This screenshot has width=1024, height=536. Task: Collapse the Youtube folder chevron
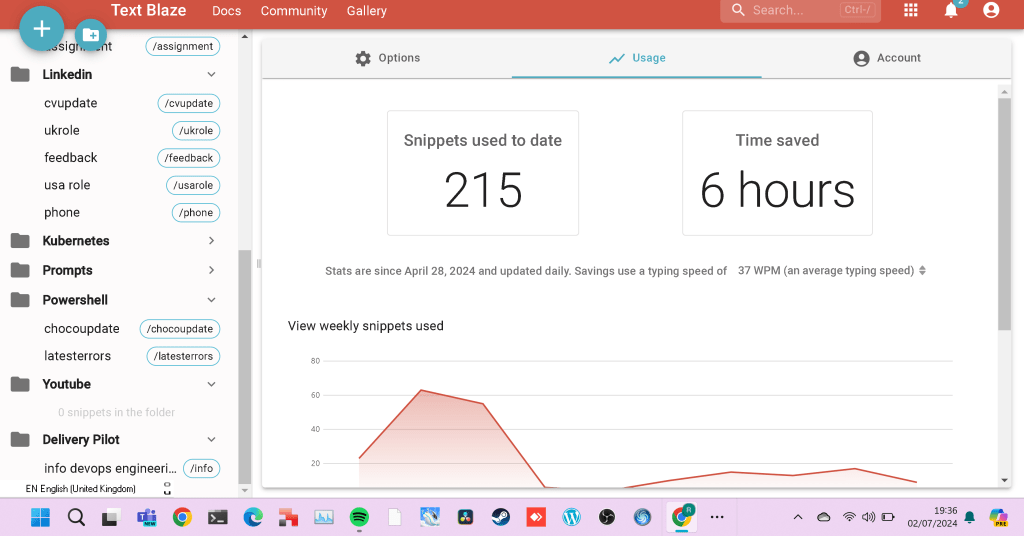(x=212, y=384)
